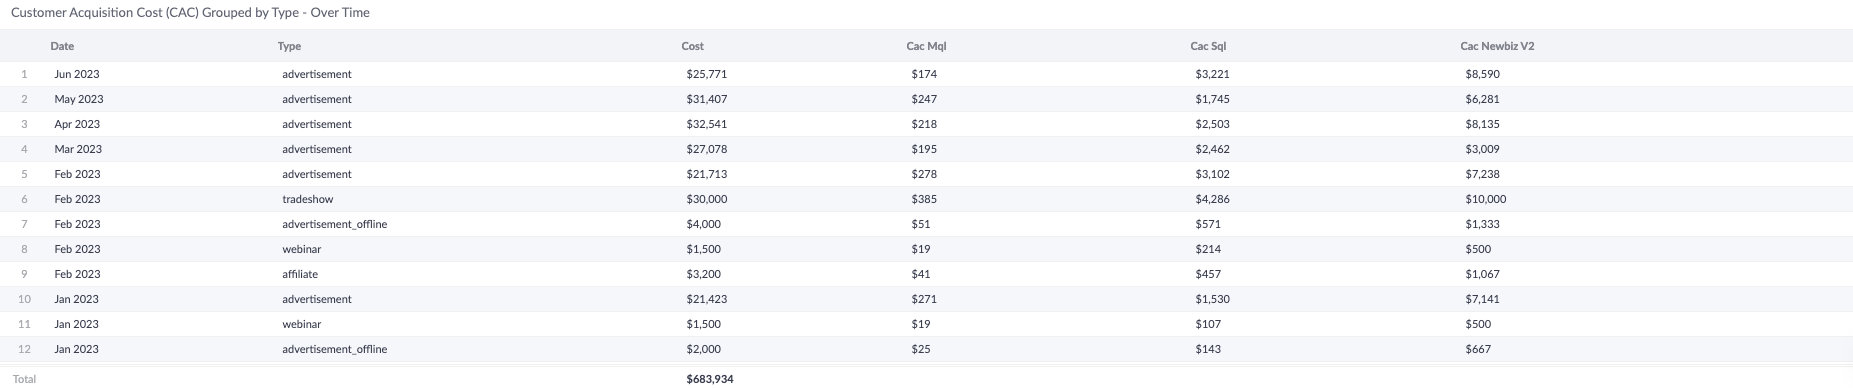Click the $4,286 Cac Sql cell

click(x=1212, y=199)
